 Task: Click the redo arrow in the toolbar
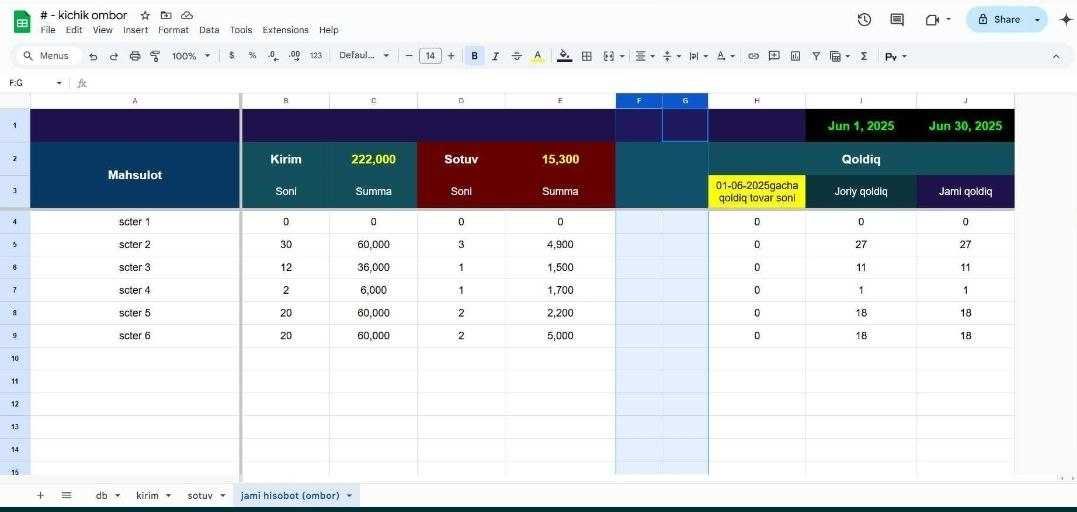click(x=114, y=56)
